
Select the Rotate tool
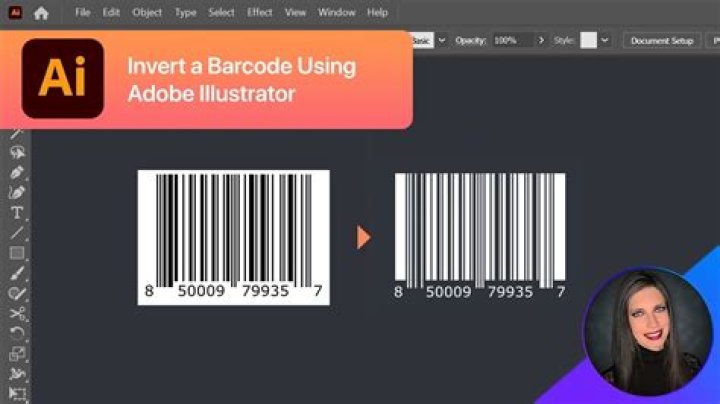pyautogui.click(x=17, y=333)
